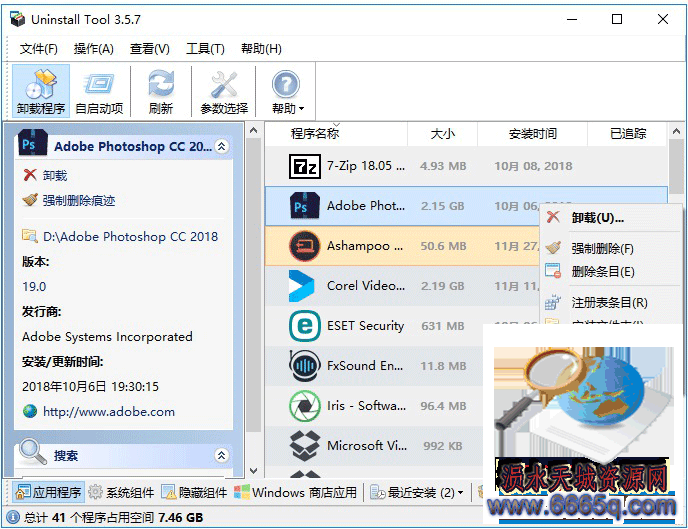Select the Adobe Photoshop list icon

[305, 206]
